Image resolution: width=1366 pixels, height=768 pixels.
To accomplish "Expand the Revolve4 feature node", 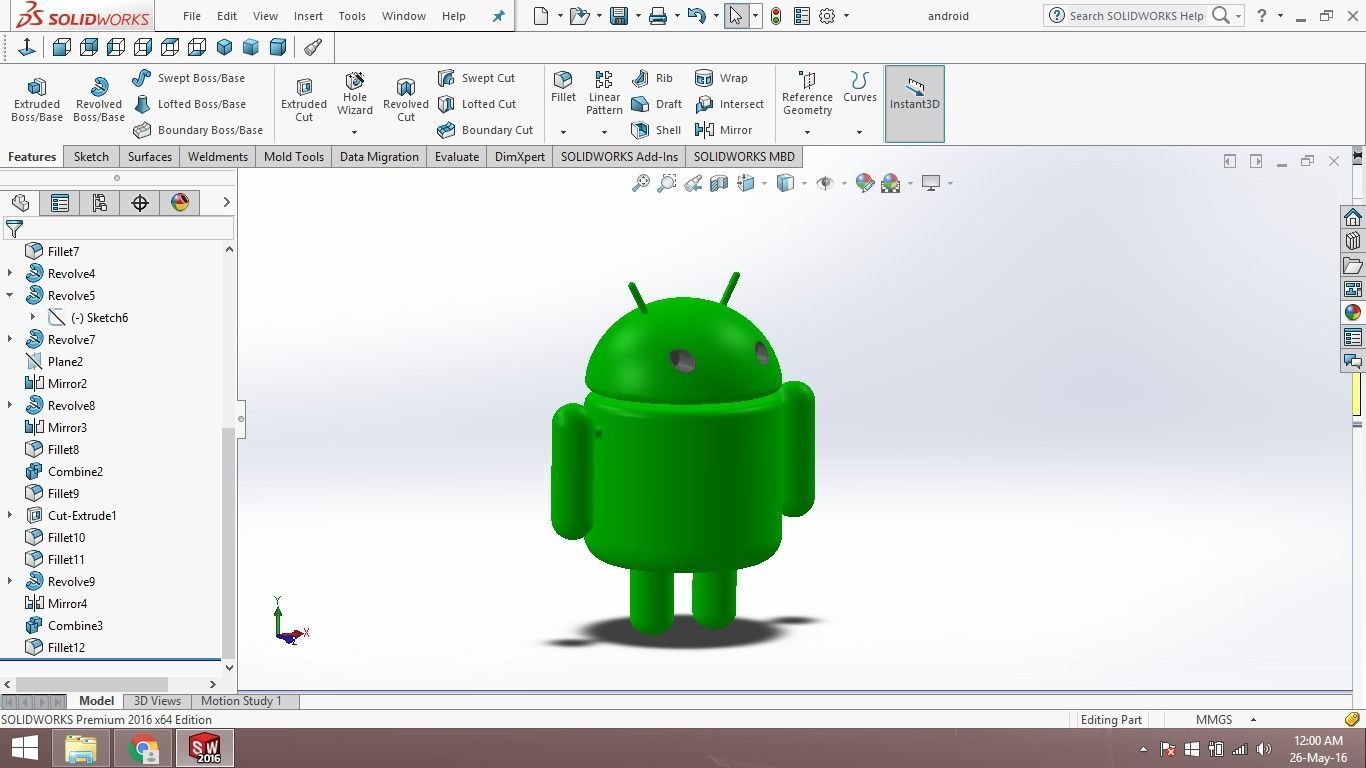I will tap(10, 274).
